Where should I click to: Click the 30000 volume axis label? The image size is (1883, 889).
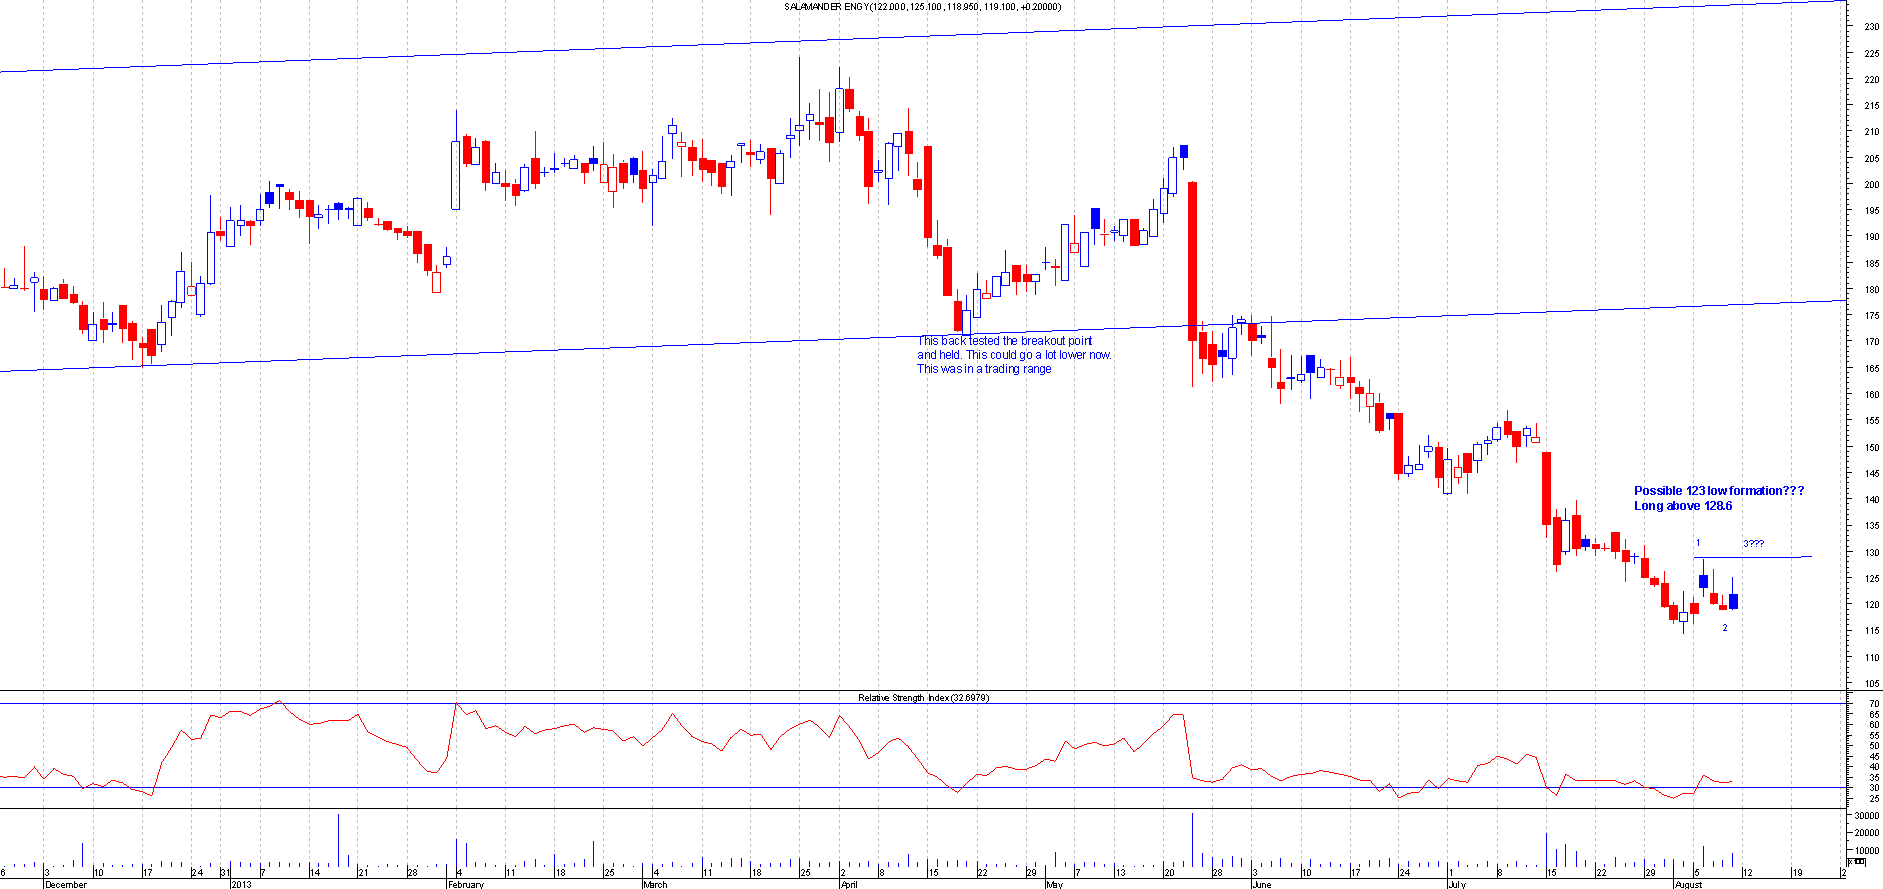click(1866, 817)
